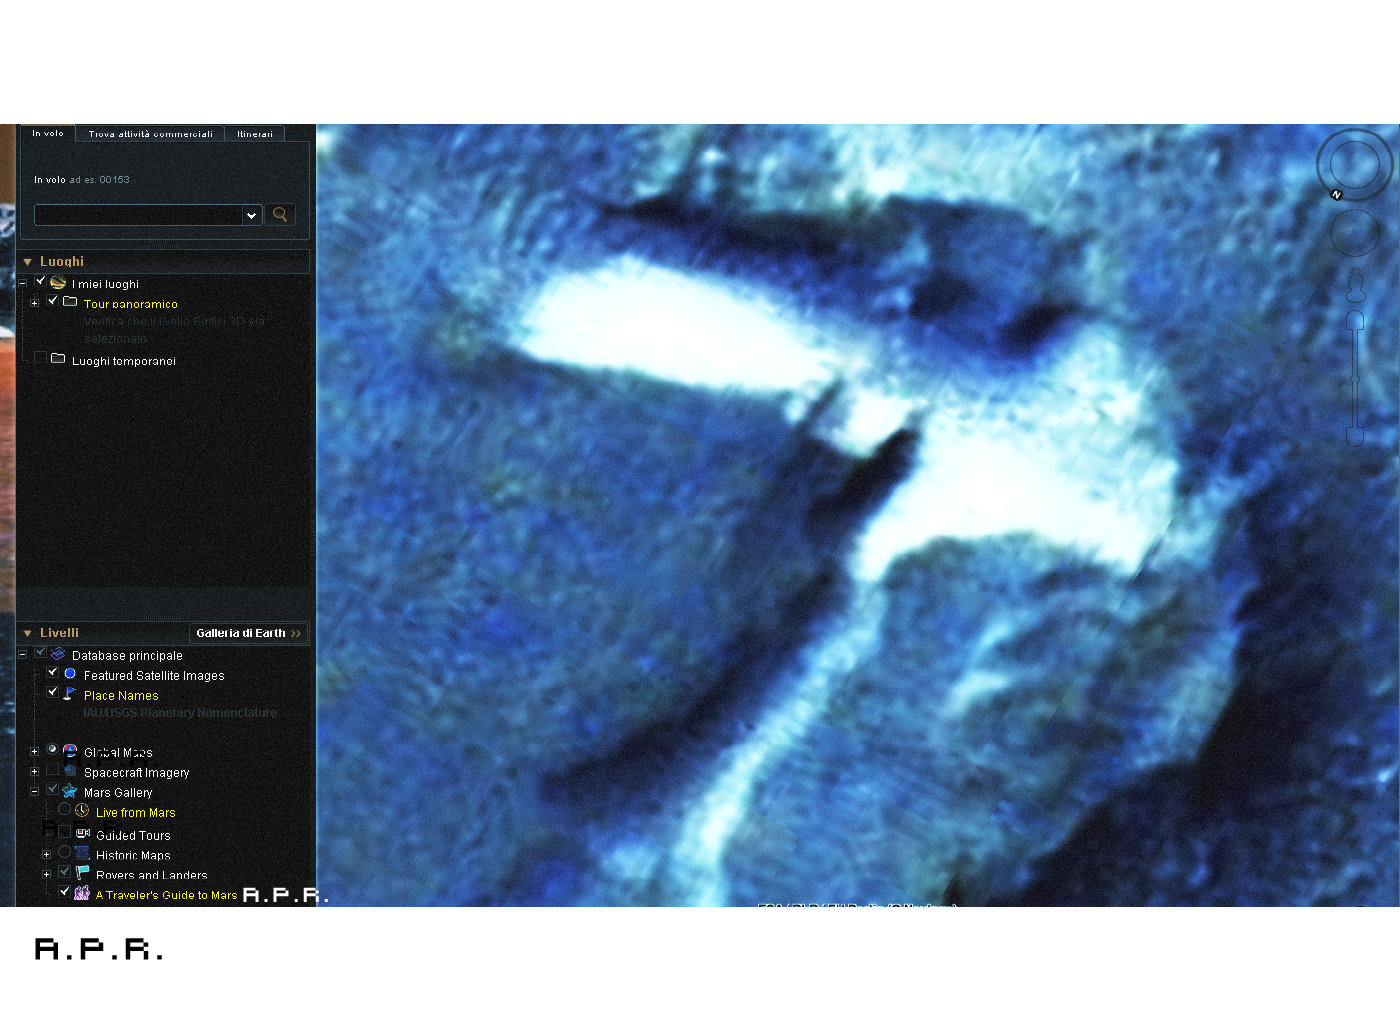Viewport: 1400px width, 1031px height.
Task: Expand the Spacecraft Imagery tree node
Action: click(x=35, y=771)
